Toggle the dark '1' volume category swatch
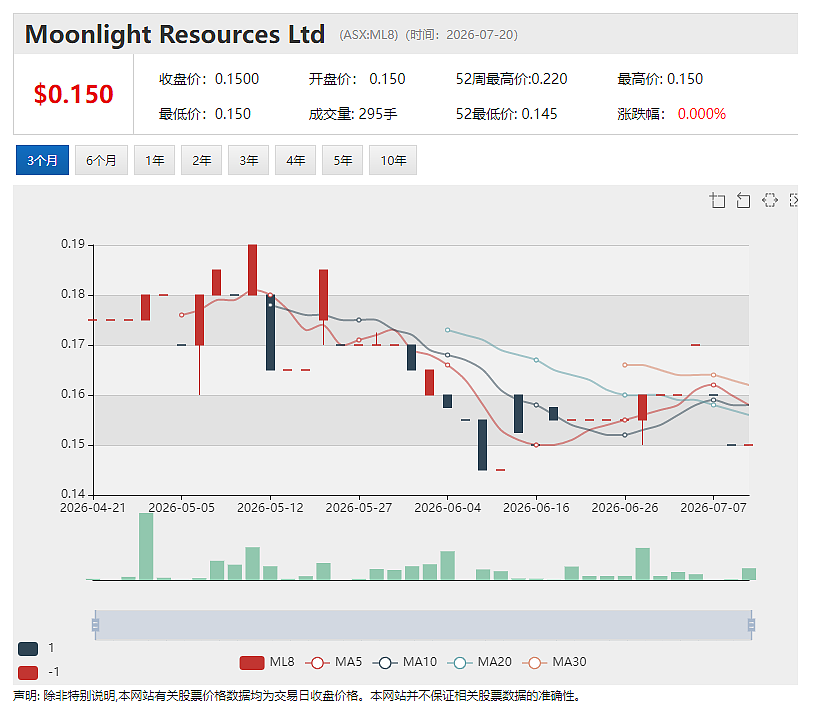The width and height of the screenshot is (816, 716). (x=28, y=648)
